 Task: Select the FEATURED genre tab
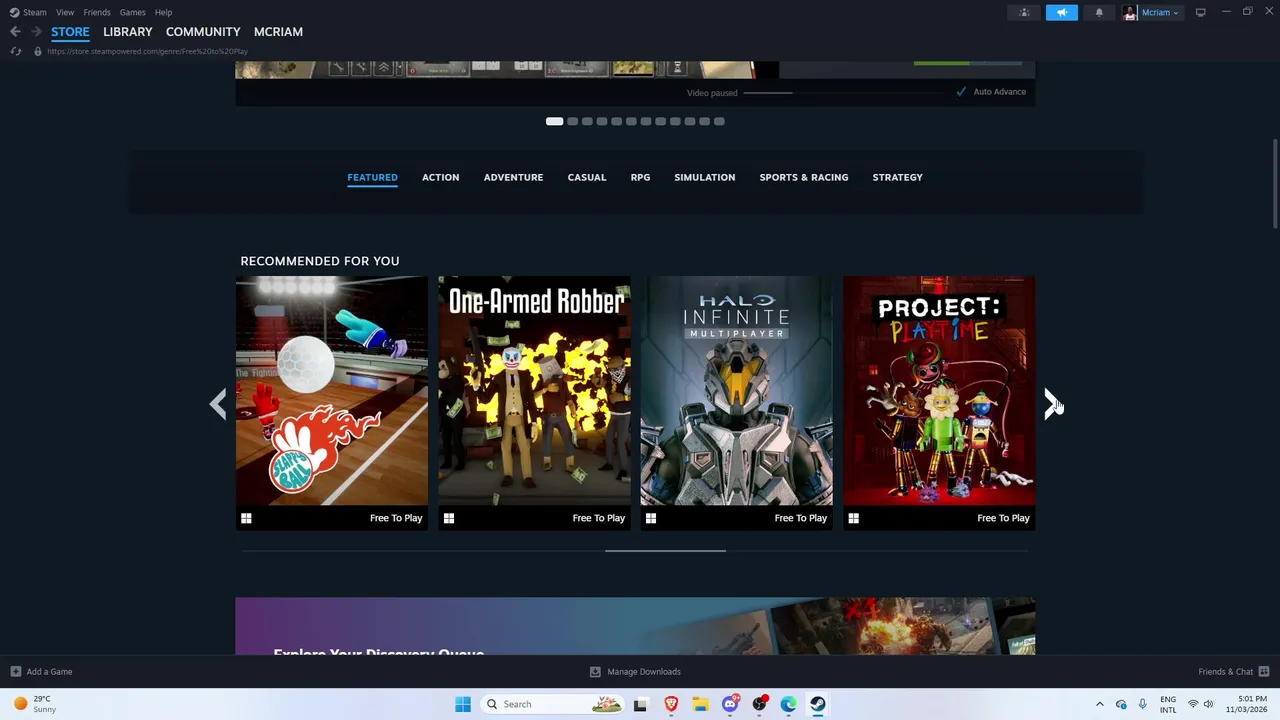372,177
